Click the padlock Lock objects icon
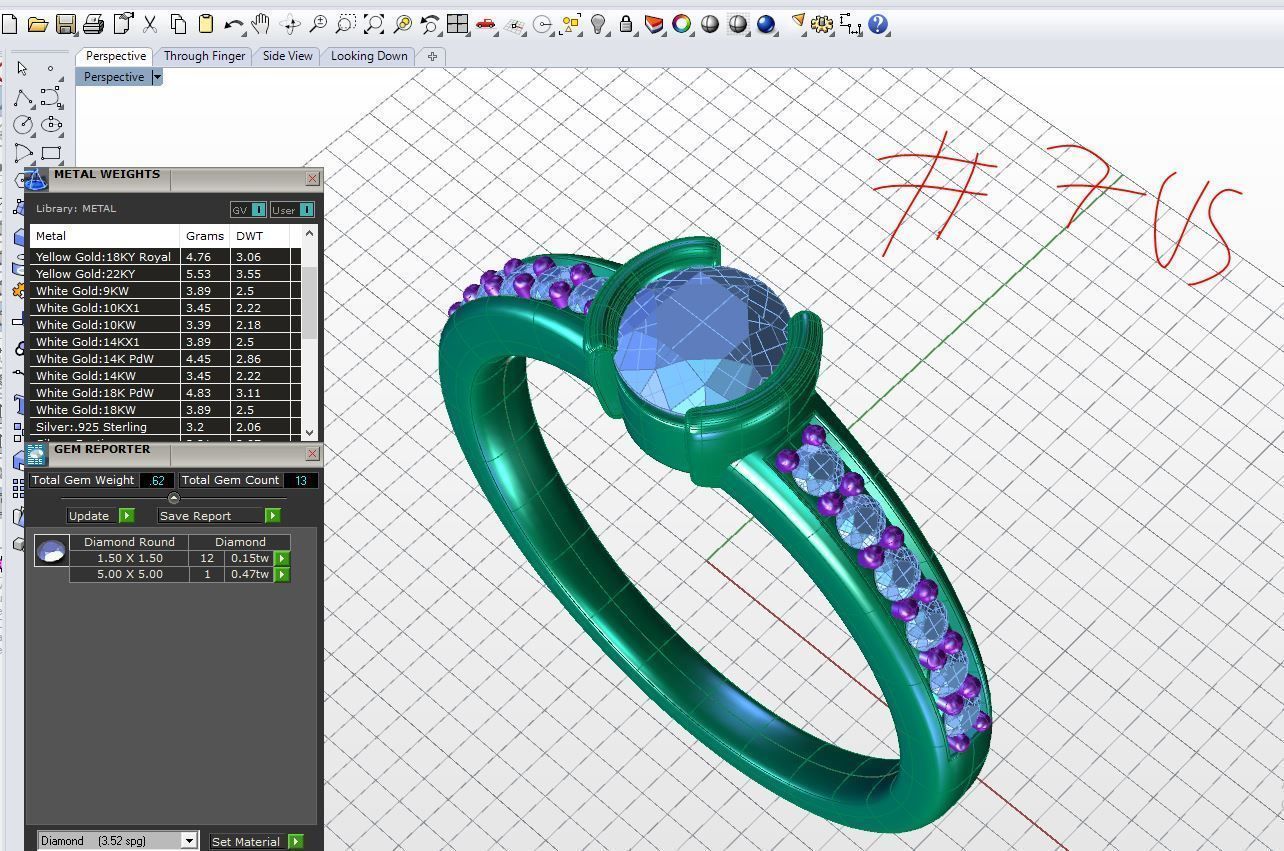Image resolution: width=1284 pixels, height=851 pixels. (x=626, y=24)
